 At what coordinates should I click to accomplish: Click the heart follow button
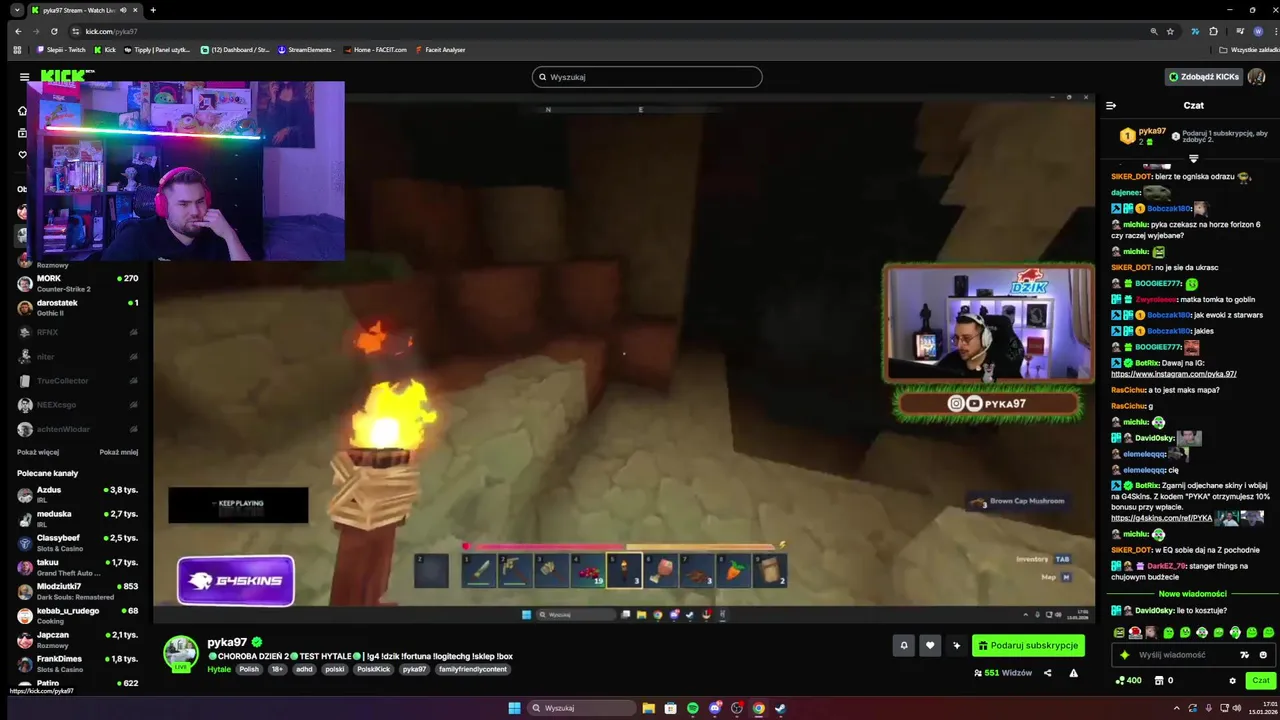click(930, 646)
